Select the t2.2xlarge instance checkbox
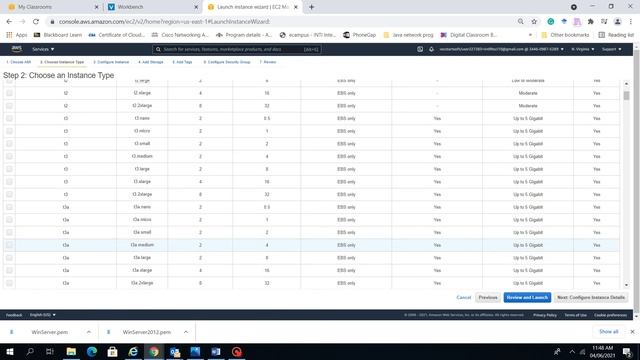 point(9,106)
